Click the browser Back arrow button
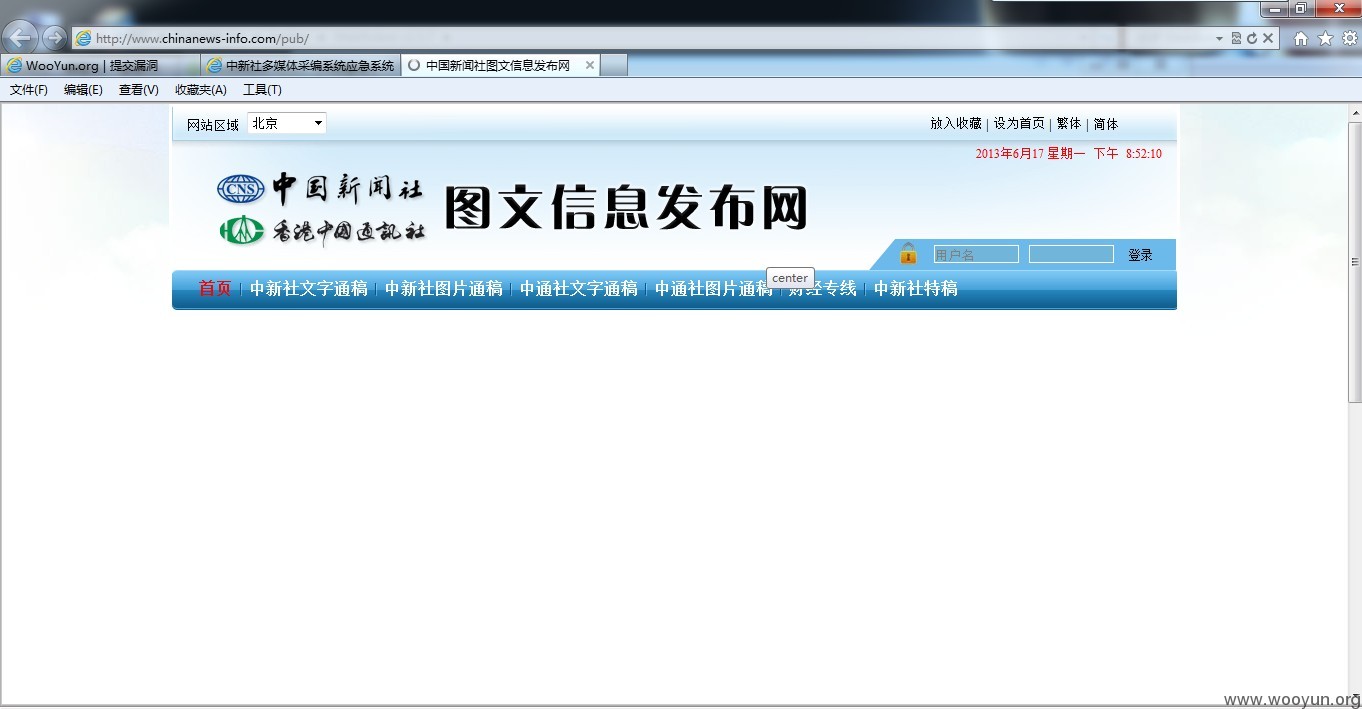Image resolution: width=1362 pixels, height=709 pixels. (x=21, y=38)
